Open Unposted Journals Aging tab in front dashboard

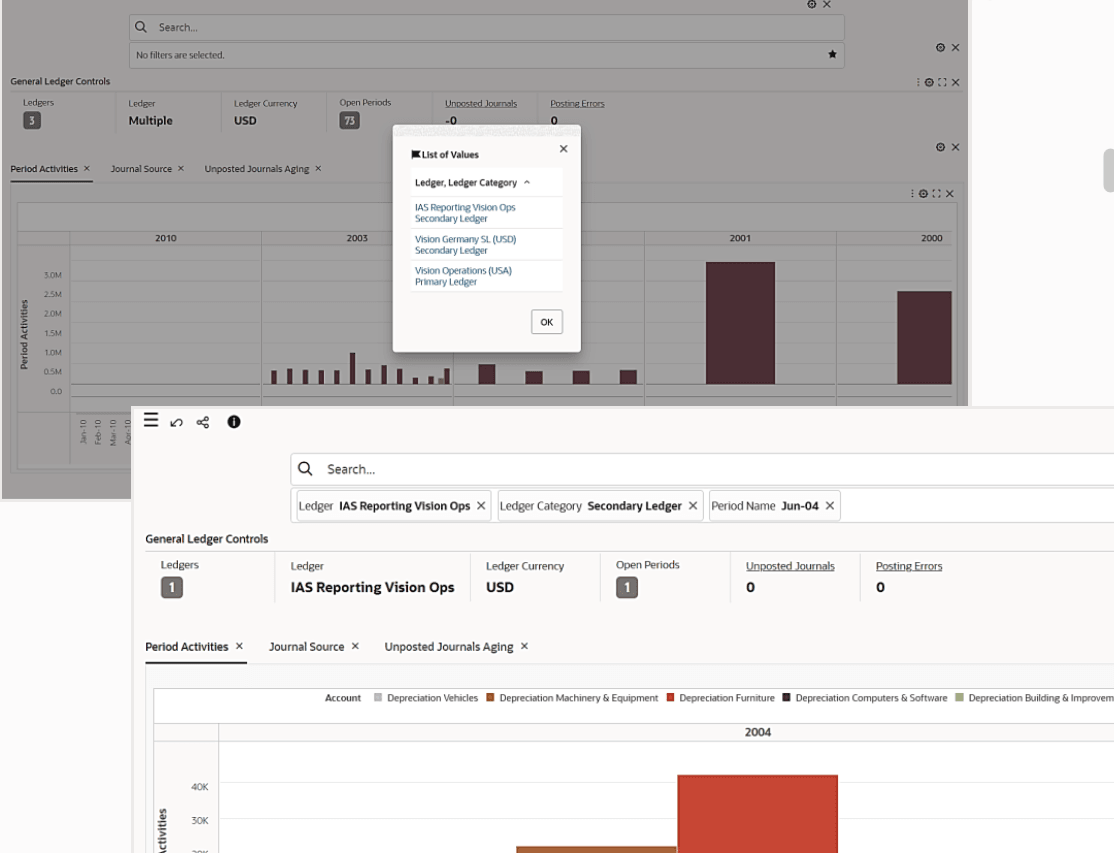click(449, 646)
